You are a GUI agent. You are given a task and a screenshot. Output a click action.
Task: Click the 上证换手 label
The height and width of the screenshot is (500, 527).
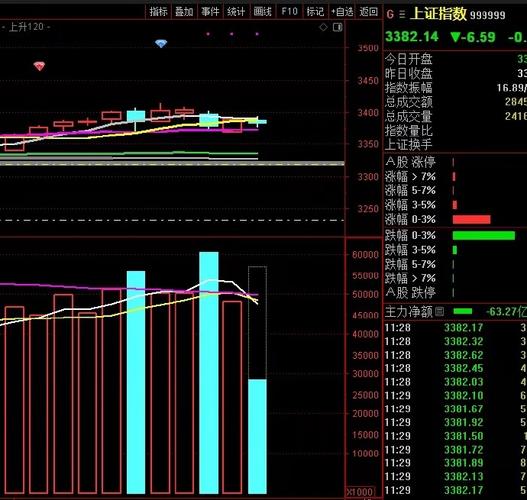[x=408, y=144]
